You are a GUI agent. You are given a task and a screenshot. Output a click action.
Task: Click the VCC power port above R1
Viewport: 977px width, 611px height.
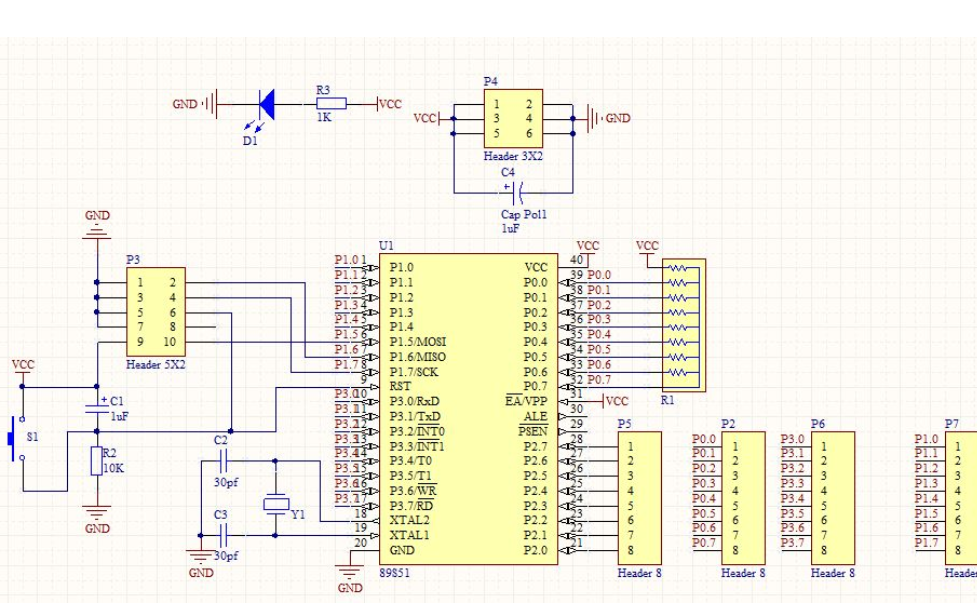[648, 248]
